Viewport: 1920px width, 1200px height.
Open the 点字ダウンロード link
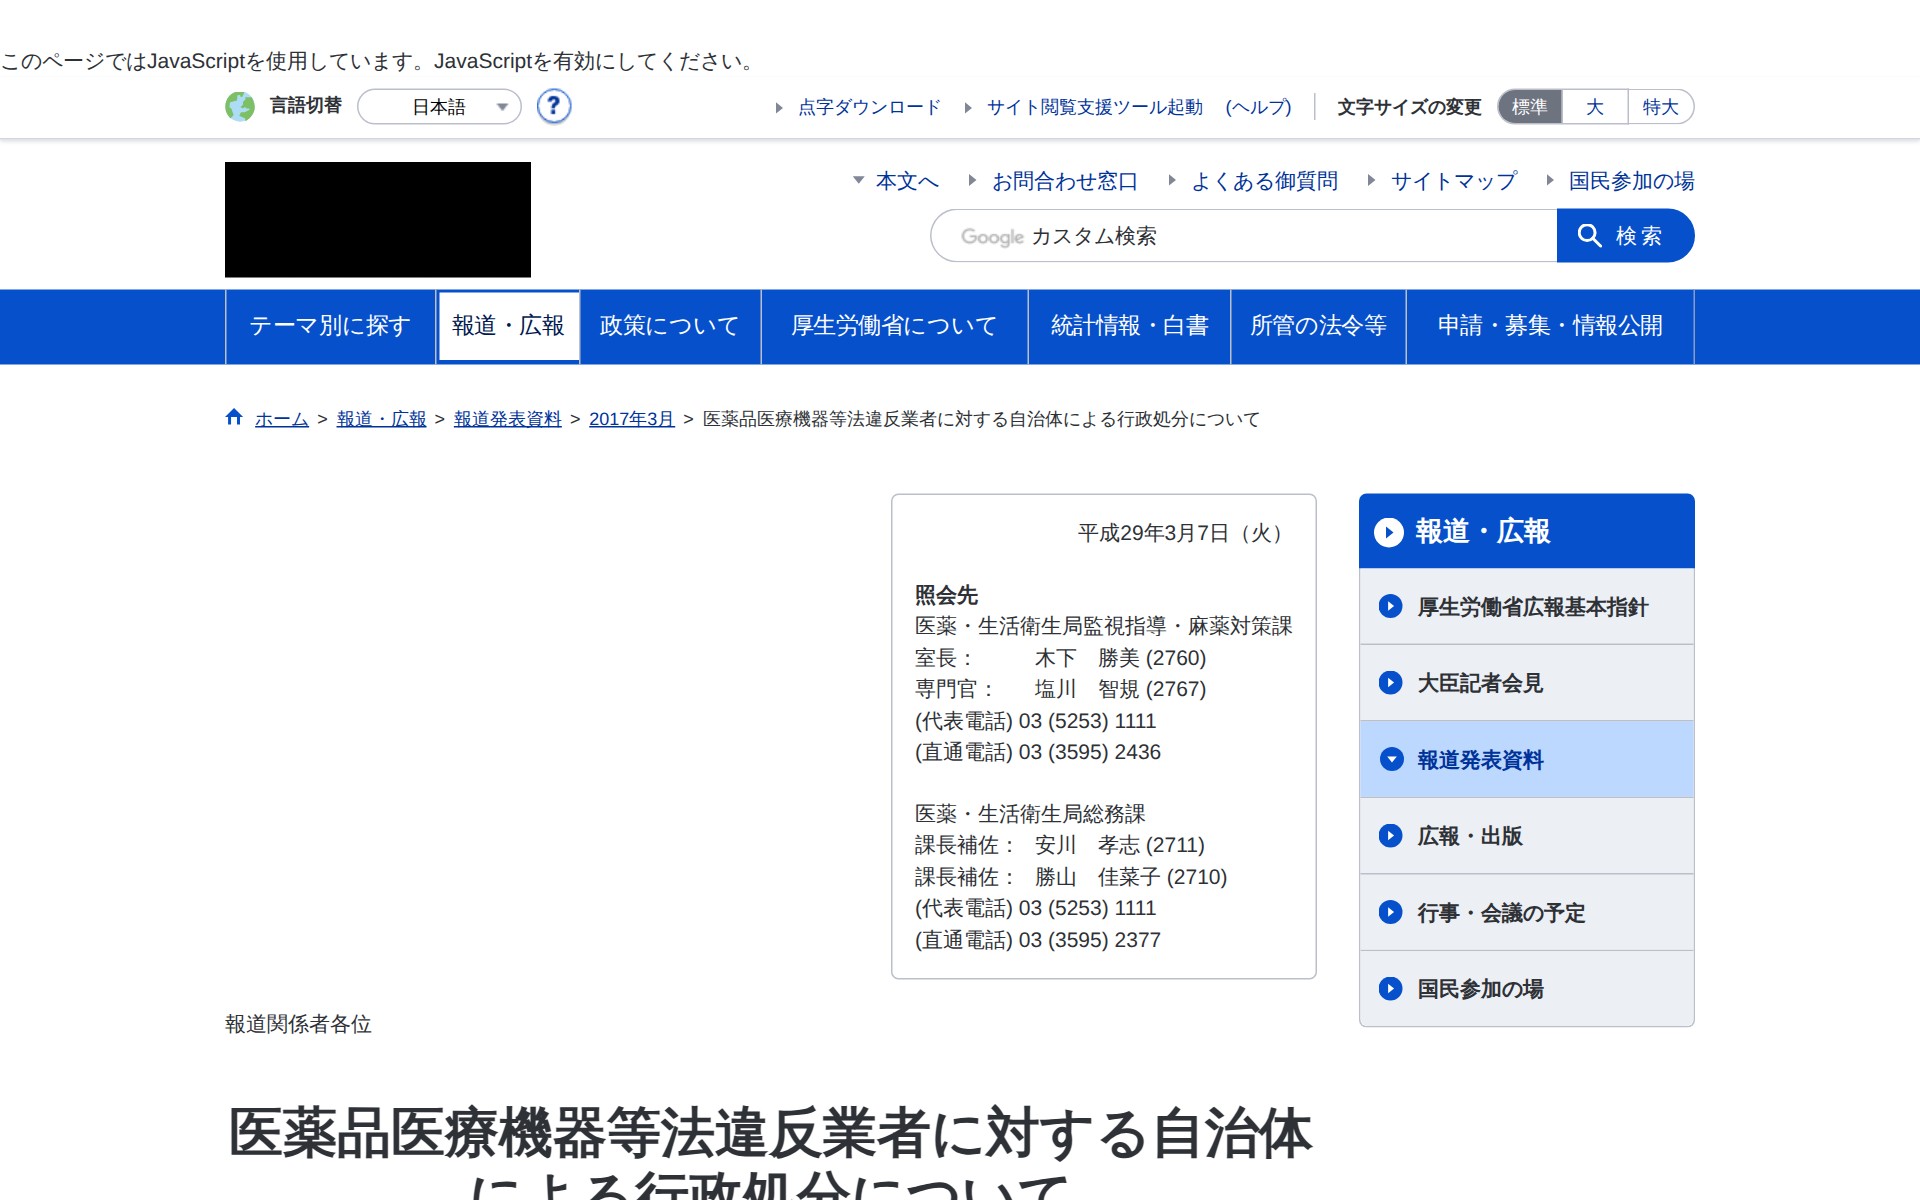(x=868, y=107)
